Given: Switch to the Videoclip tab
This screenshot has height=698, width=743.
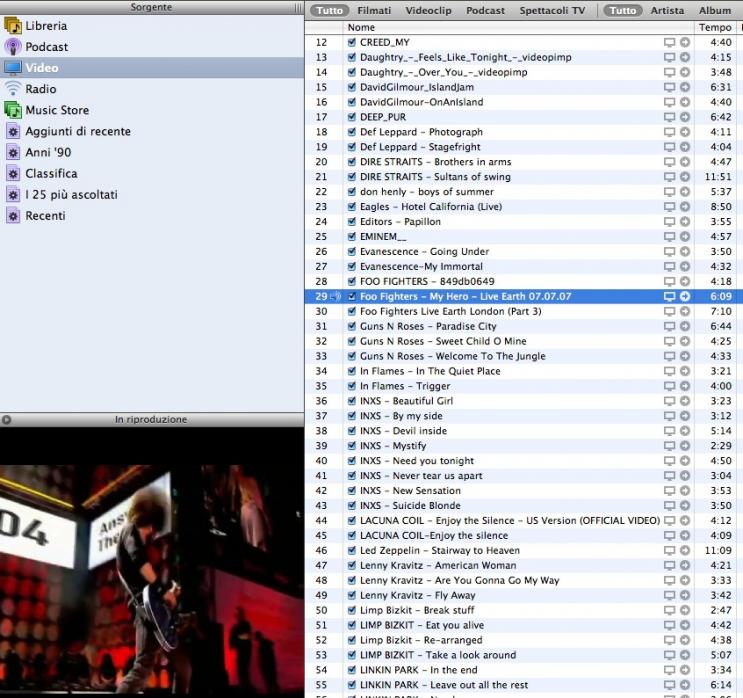Looking at the screenshot, I should (428, 10).
